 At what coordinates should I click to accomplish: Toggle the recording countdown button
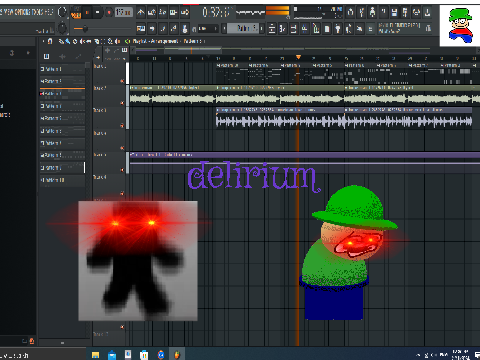click(163, 13)
